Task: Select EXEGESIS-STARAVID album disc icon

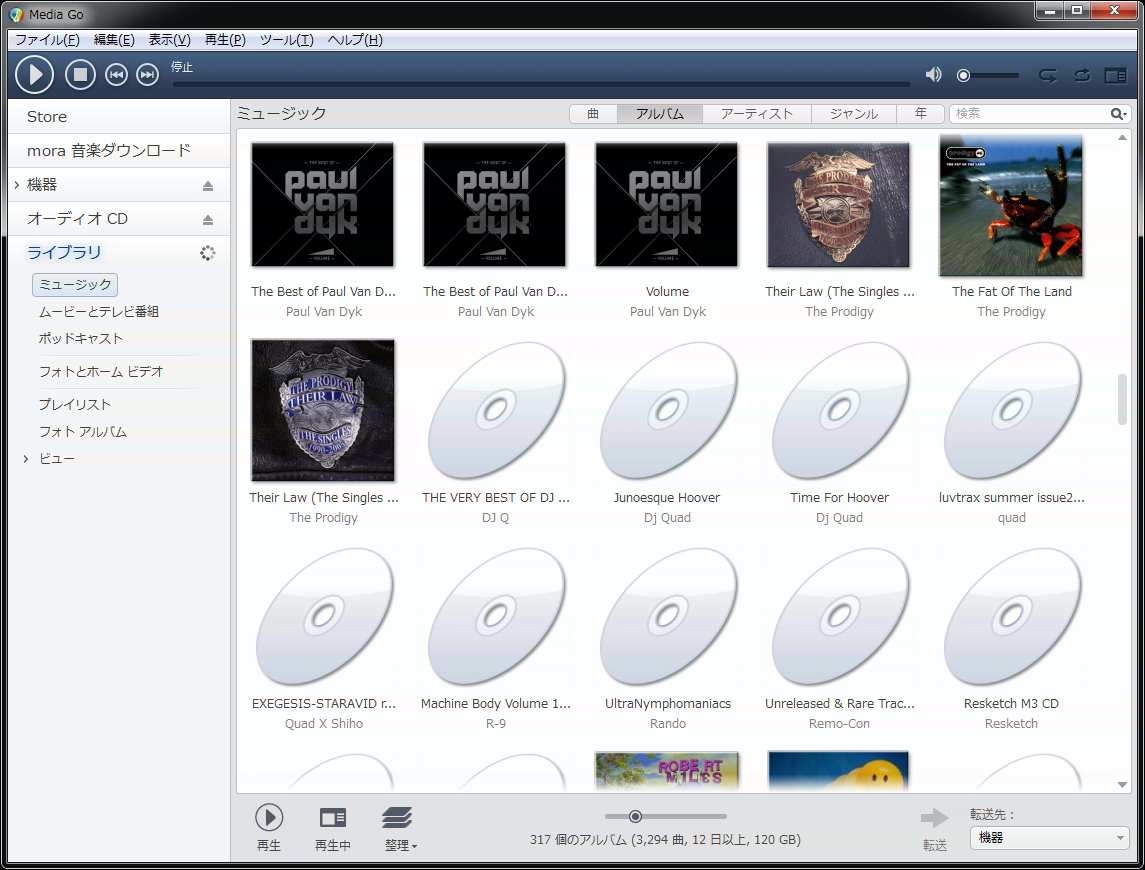Action: [323, 617]
